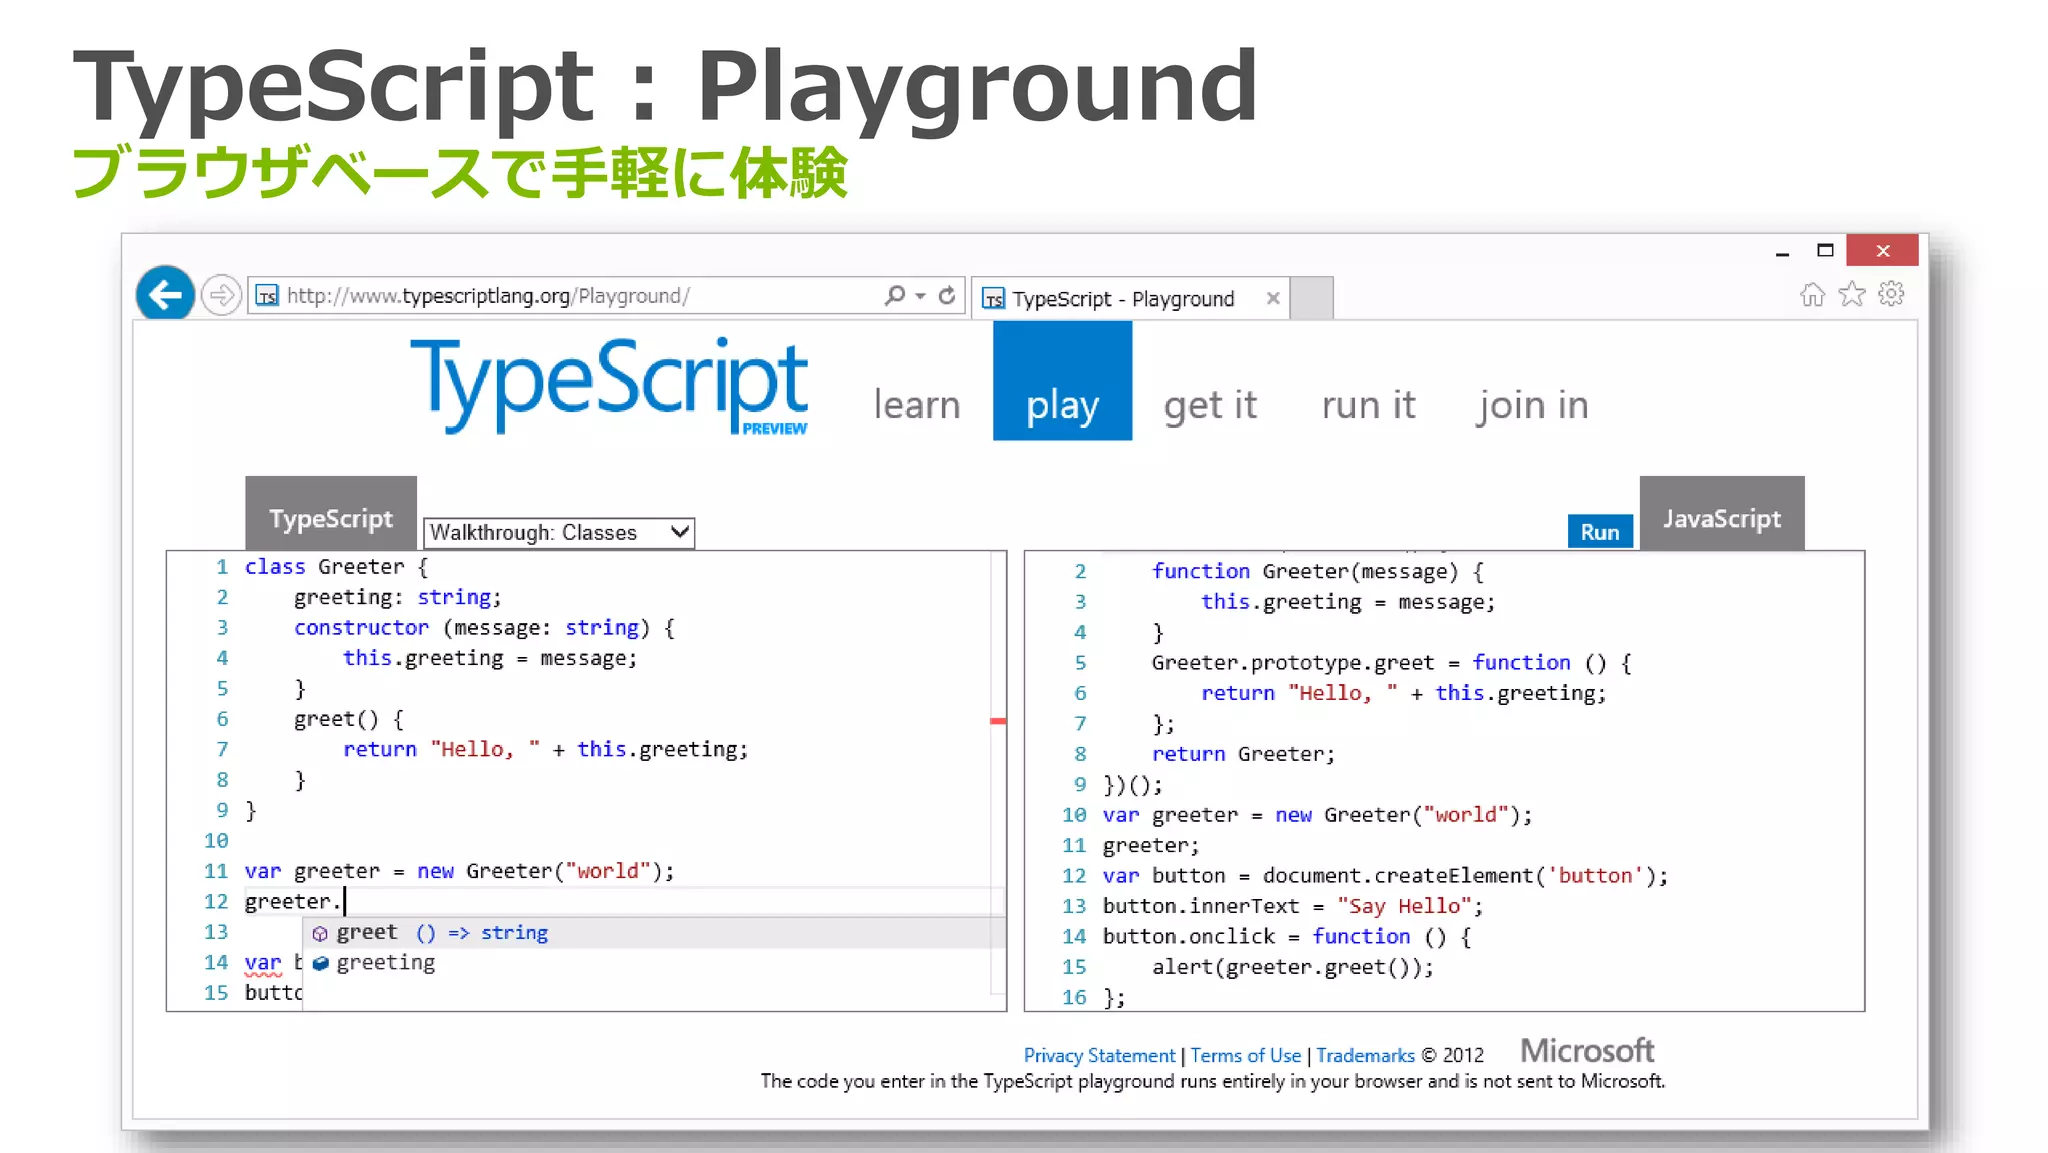Image resolution: width=2048 pixels, height=1153 pixels.
Task: Click the refresh page icon
Action: (x=946, y=295)
